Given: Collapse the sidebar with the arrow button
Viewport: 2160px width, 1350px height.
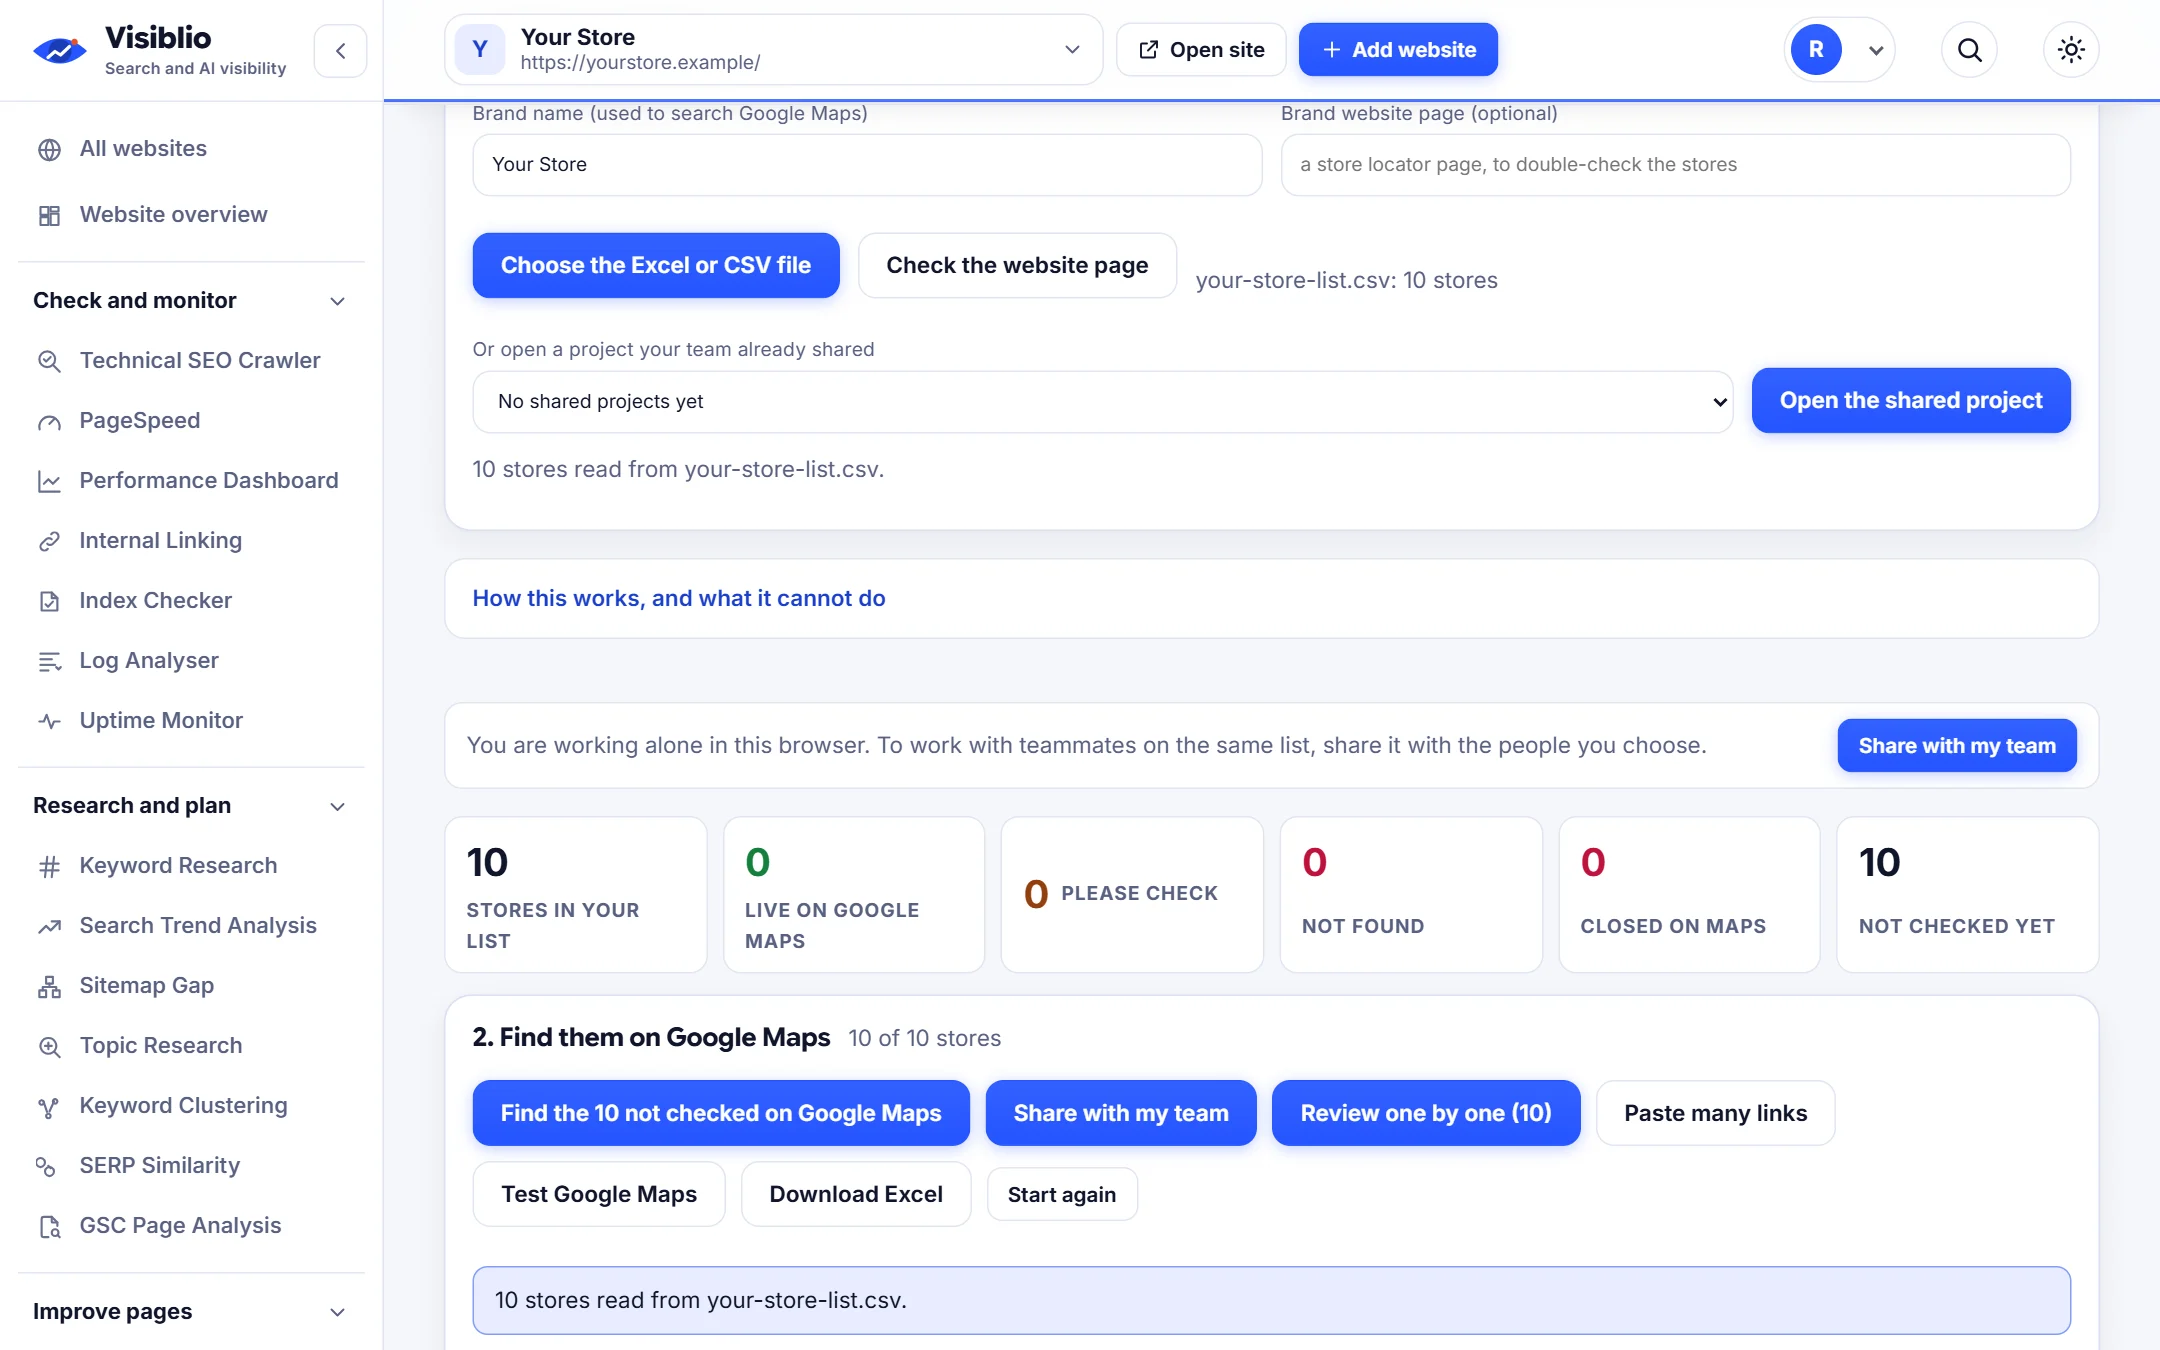Looking at the screenshot, I should pos(340,51).
